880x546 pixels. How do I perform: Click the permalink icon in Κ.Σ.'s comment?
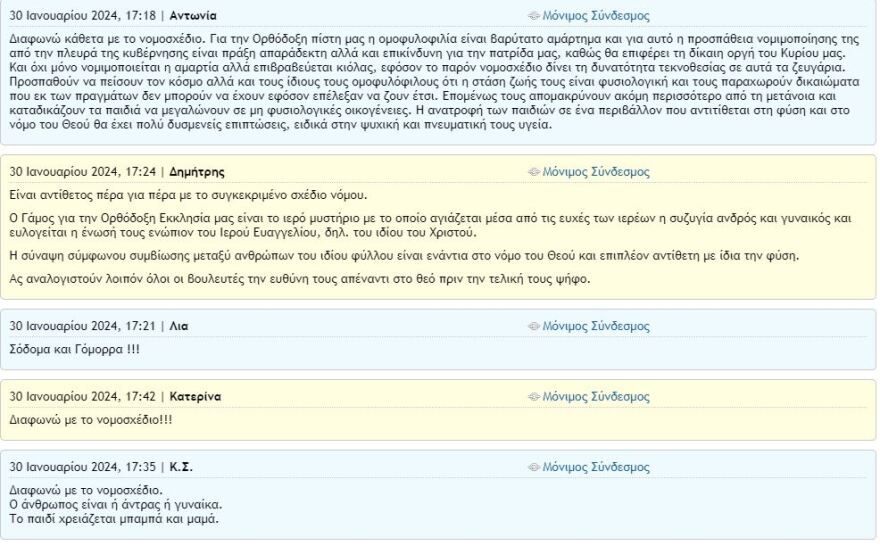pyautogui.click(x=534, y=467)
